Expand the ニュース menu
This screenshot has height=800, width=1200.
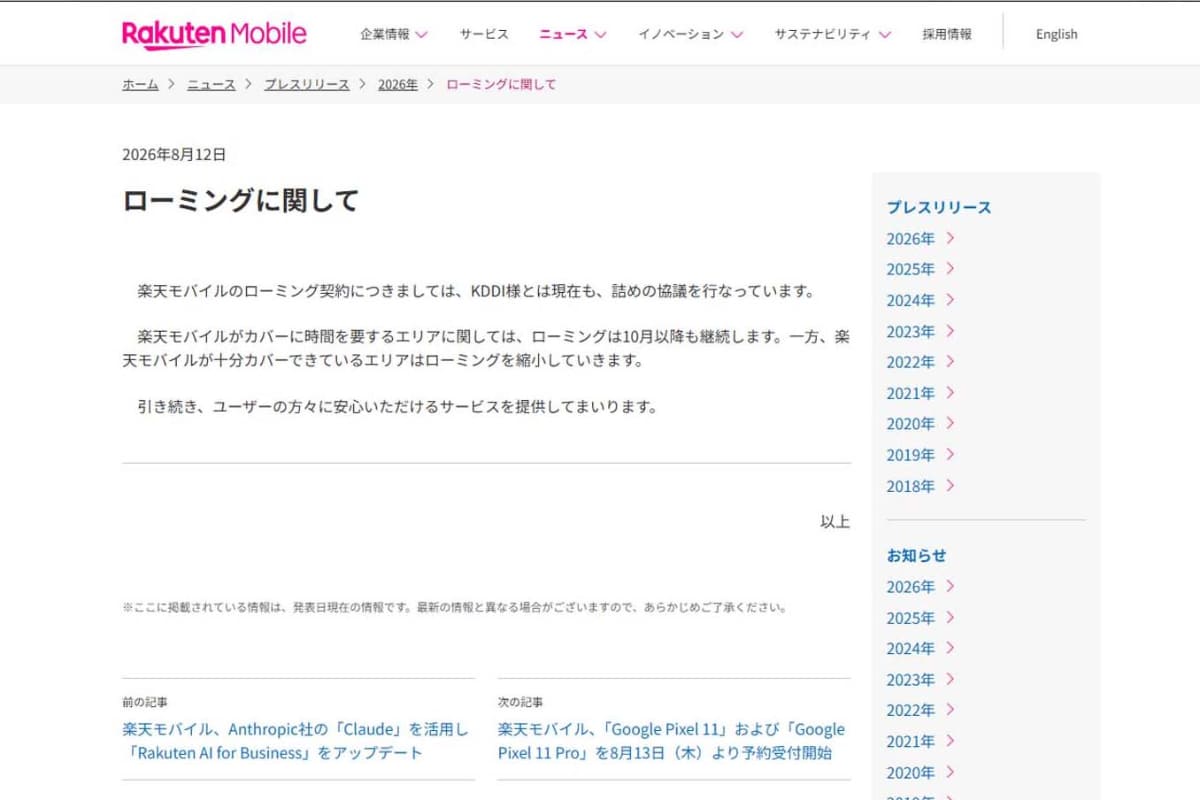coord(573,34)
